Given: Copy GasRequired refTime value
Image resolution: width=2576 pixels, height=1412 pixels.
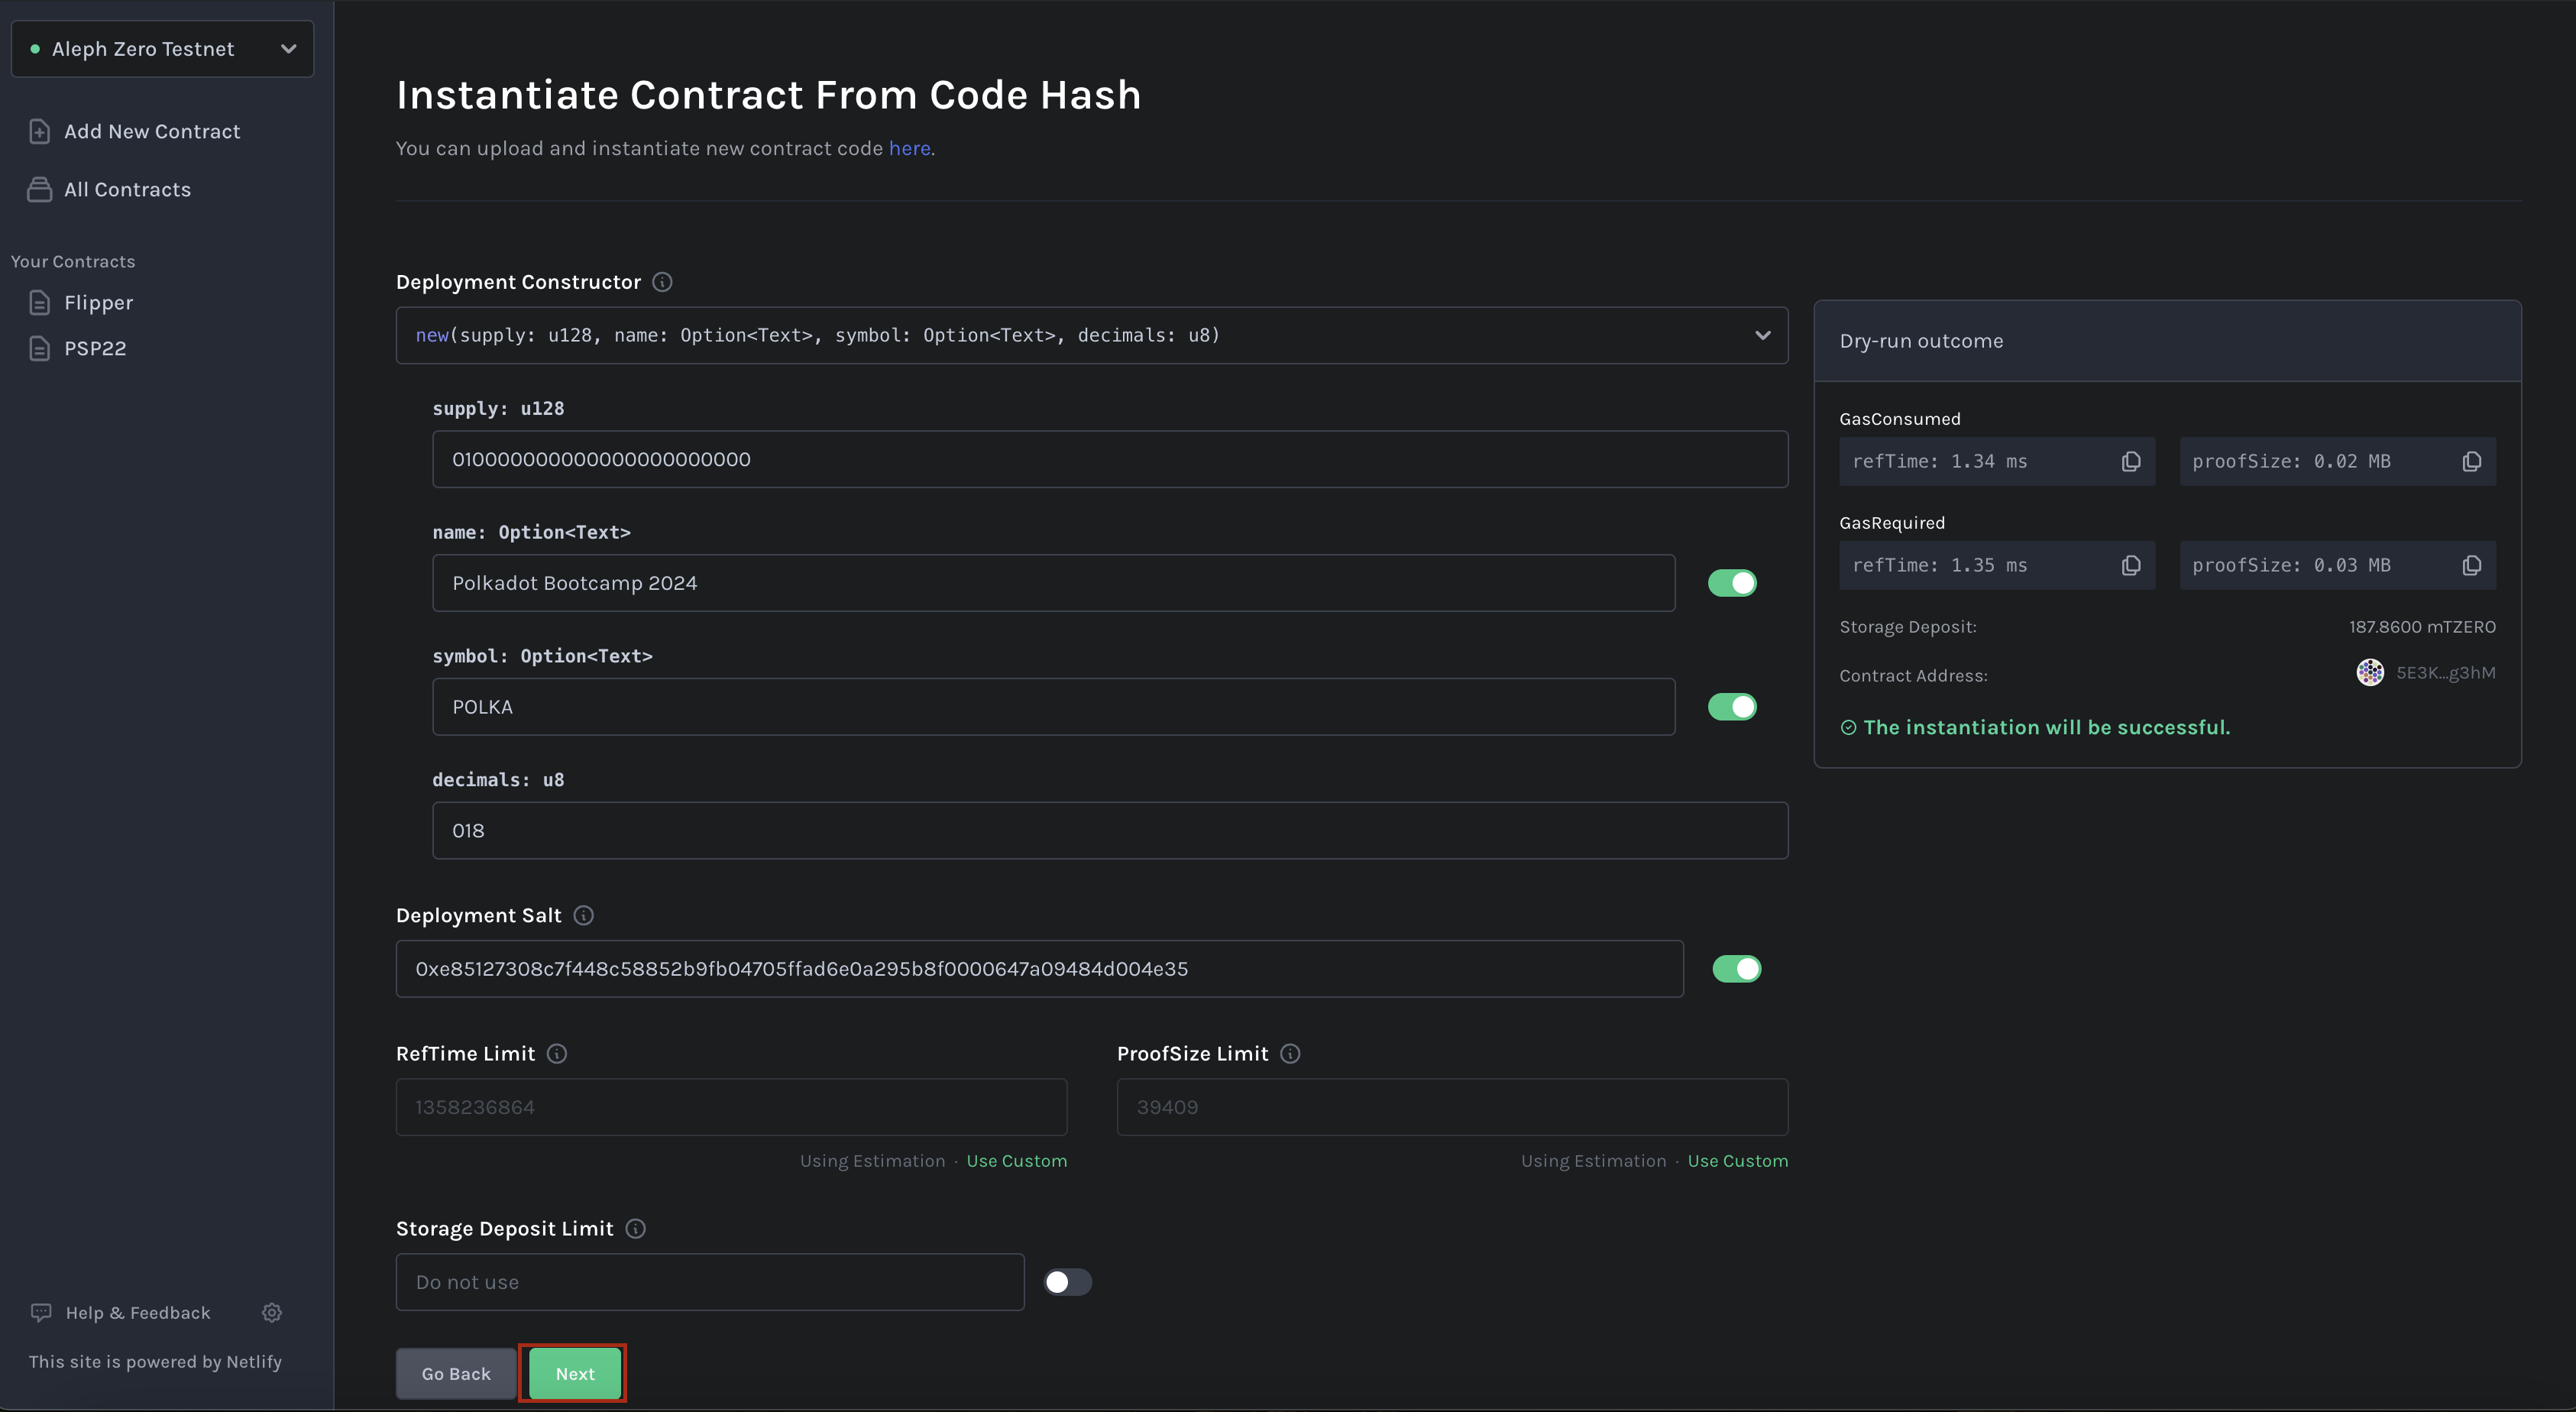Looking at the screenshot, I should click(2130, 565).
